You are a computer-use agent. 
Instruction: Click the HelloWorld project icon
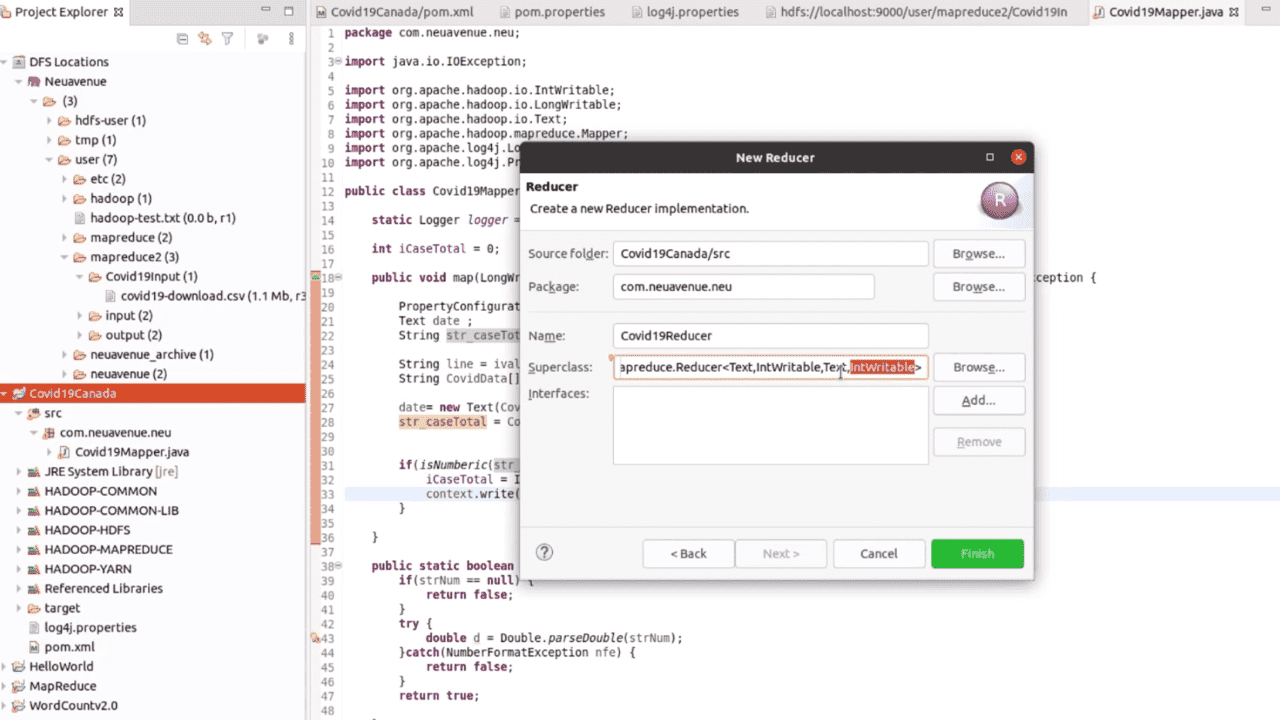point(19,667)
